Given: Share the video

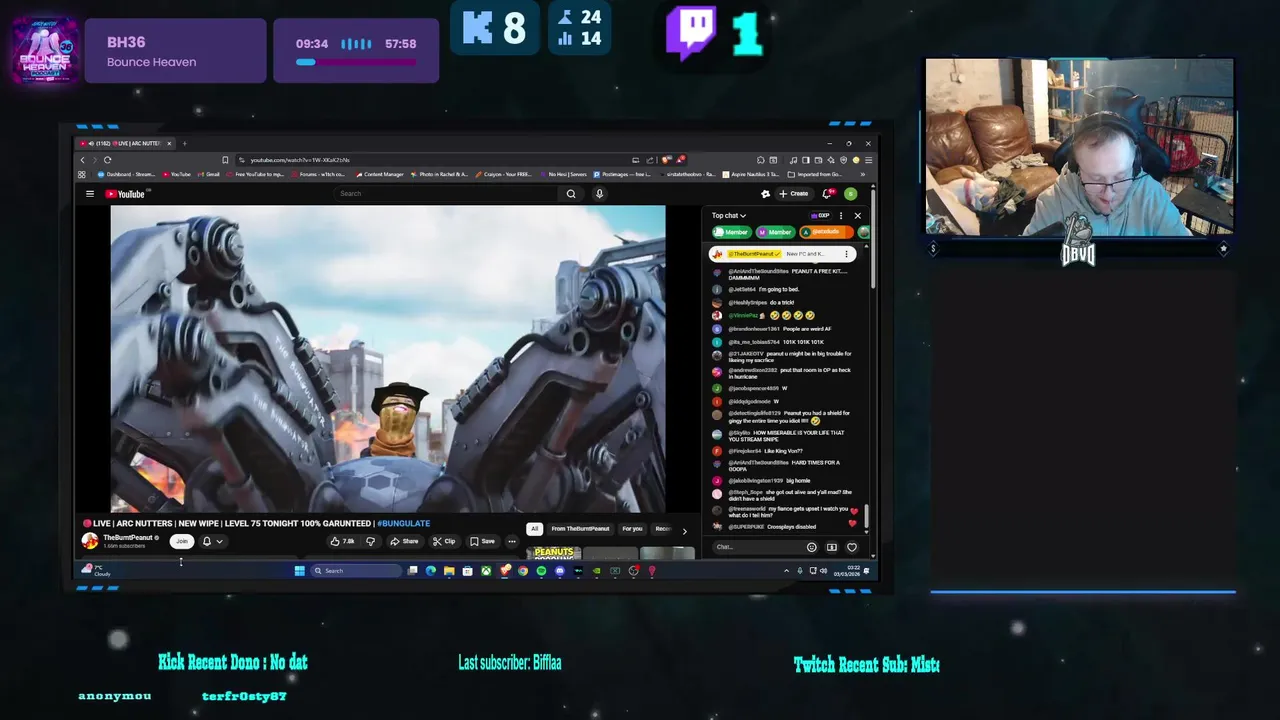Looking at the screenshot, I should [x=404, y=541].
